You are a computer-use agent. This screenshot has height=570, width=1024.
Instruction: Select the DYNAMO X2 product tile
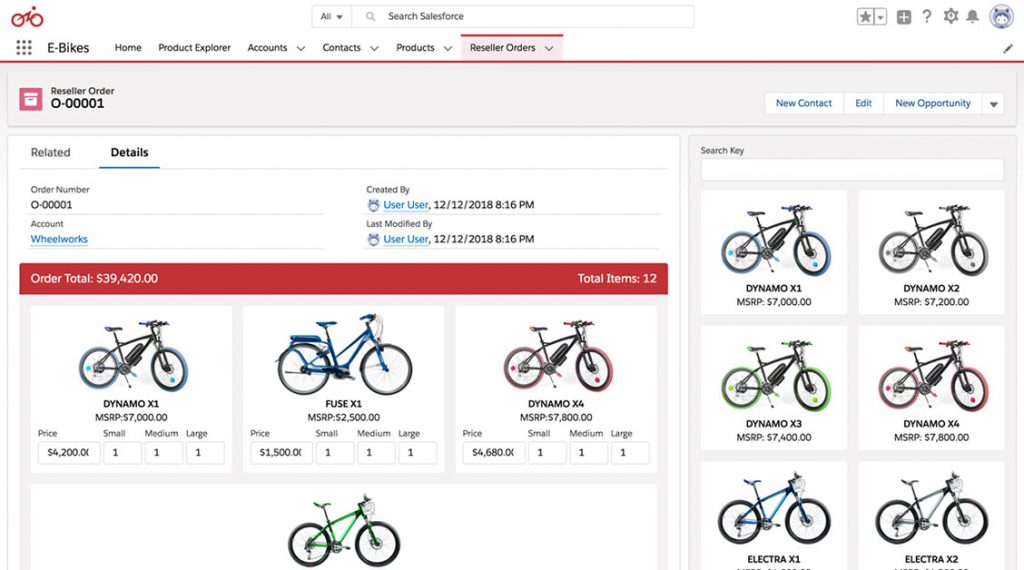[x=931, y=253]
